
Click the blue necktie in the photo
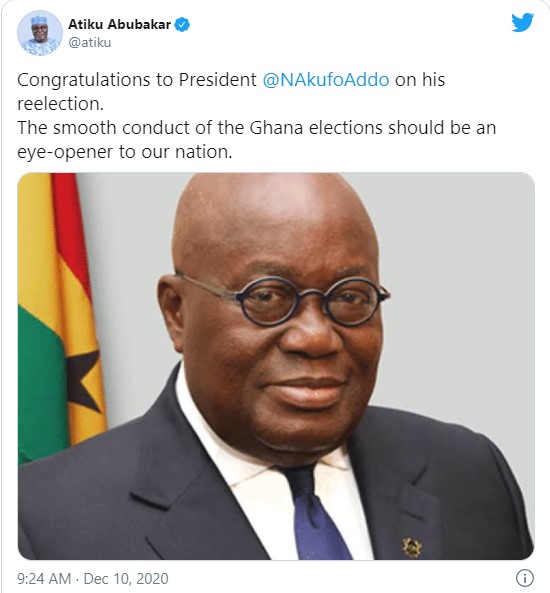click(x=315, y=515)
